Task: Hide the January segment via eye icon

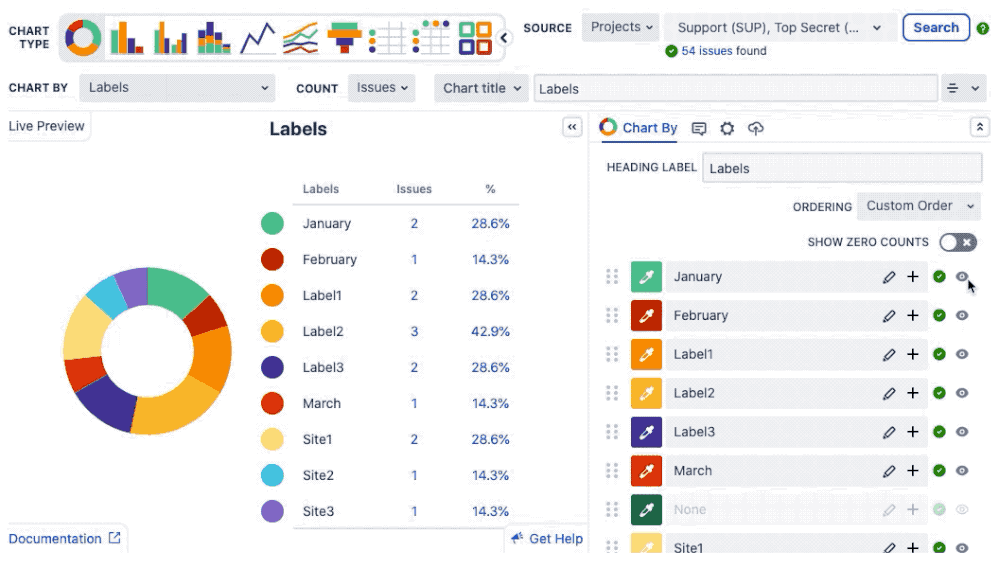Action: point(962,277)
